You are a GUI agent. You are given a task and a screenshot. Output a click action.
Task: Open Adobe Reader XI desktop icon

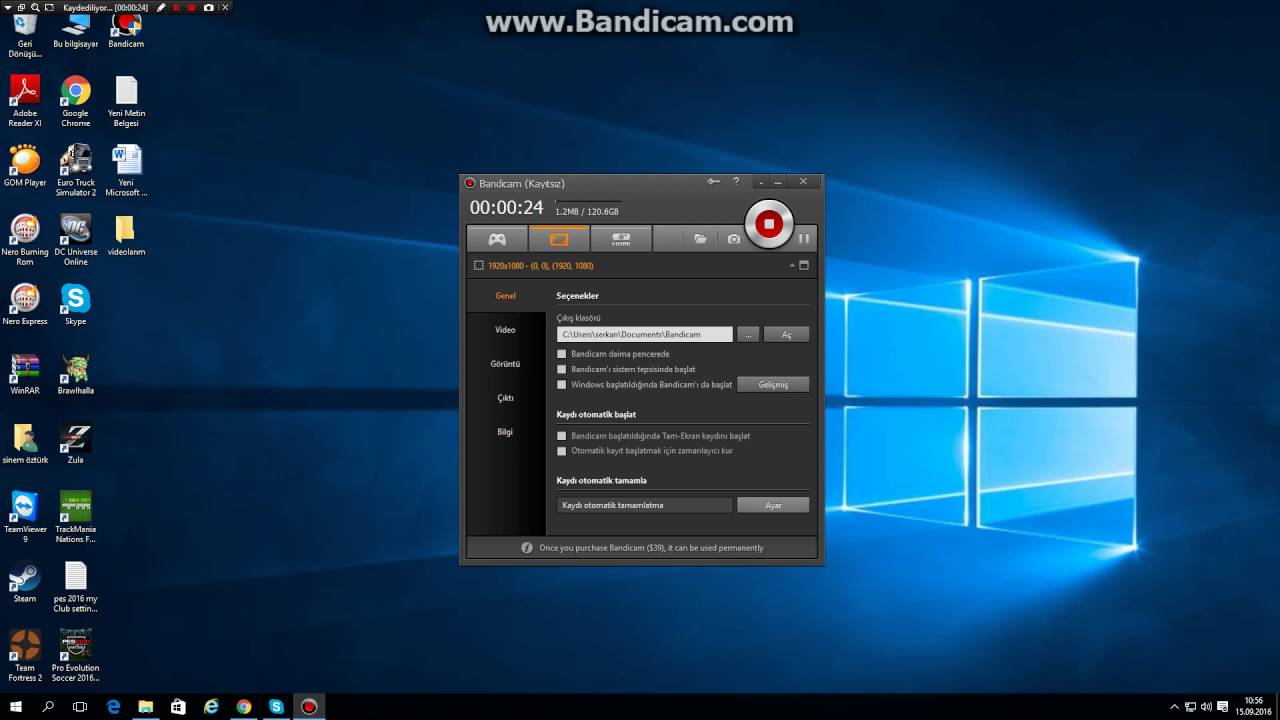[x=25, y=101]
